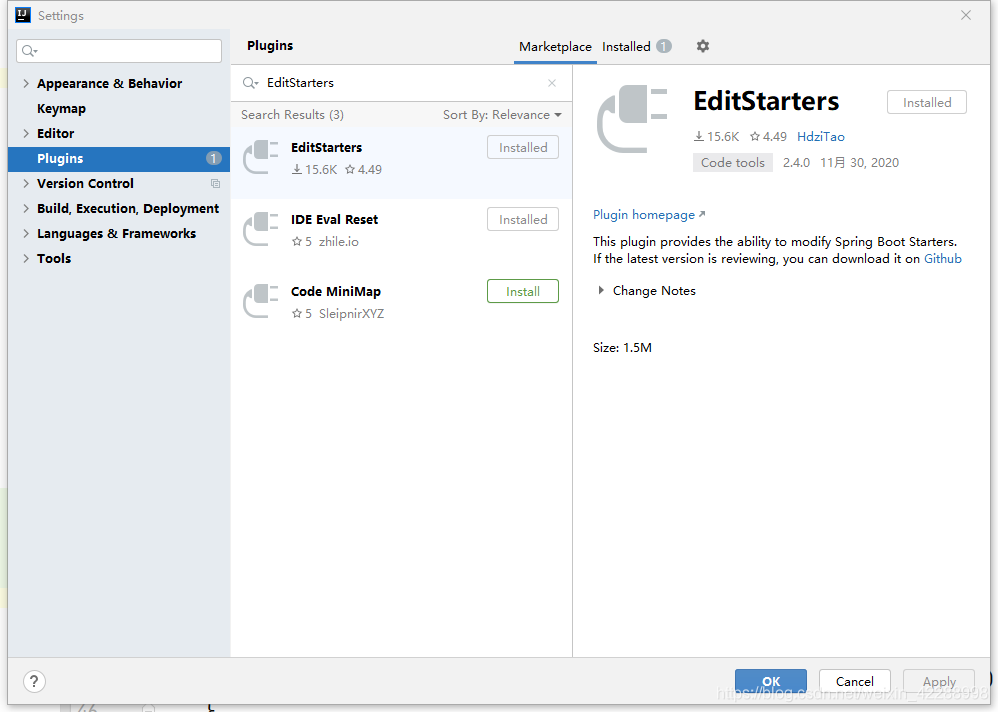Screen dimensions: 998x712
Task: Open the Github download link
Action: [x=943, y=258]
